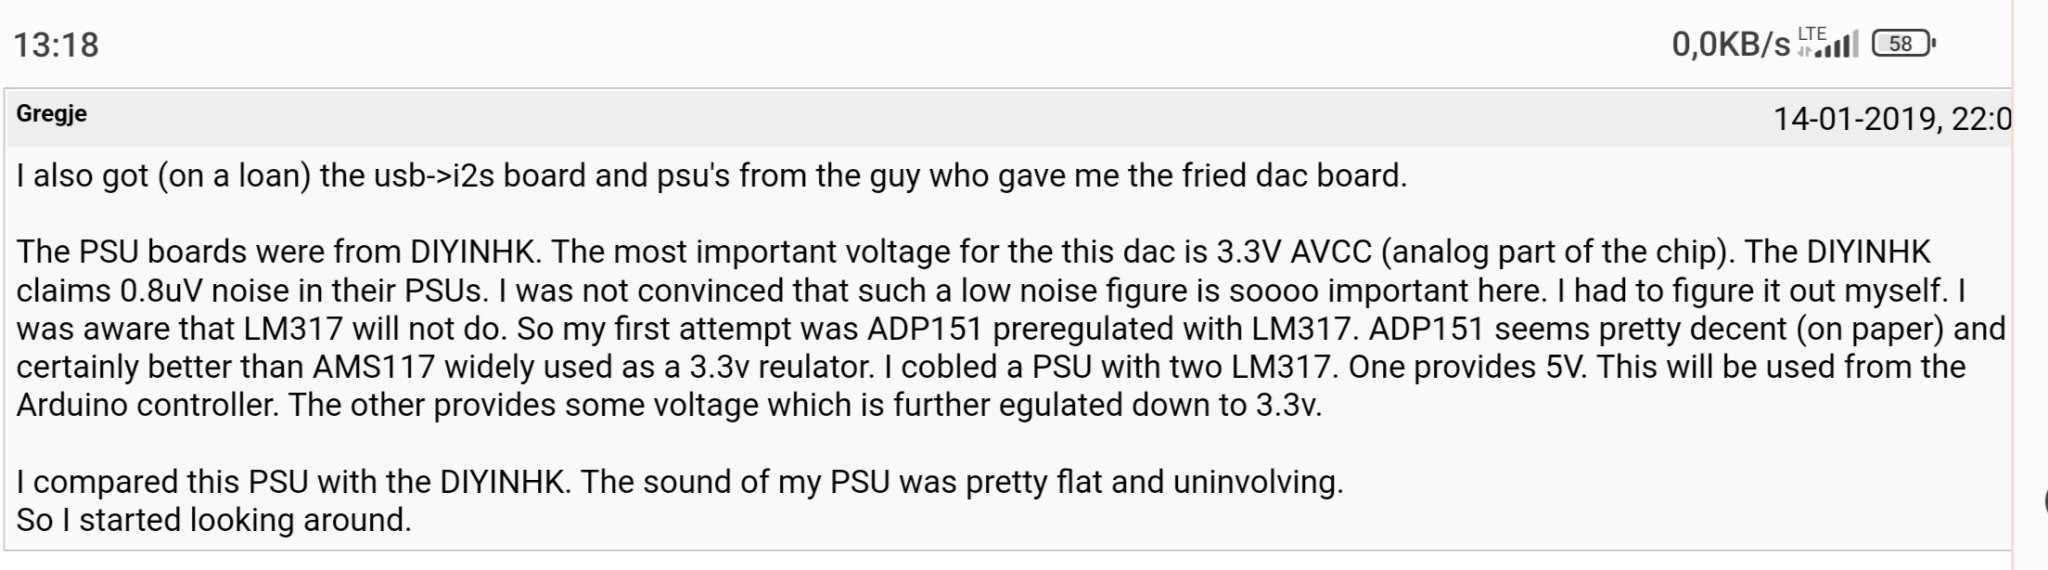The width and height of the screenshot is (2048, 570).
Task: Click the partially visible circle at right edge
Action: click(2044, 501)
